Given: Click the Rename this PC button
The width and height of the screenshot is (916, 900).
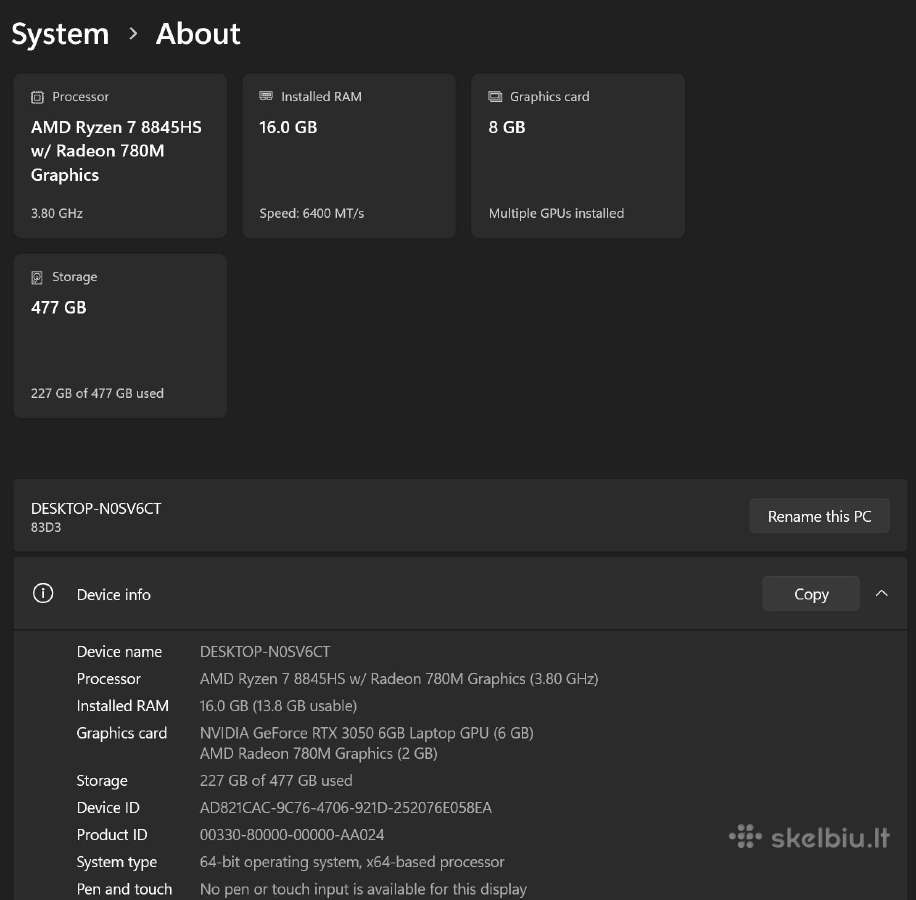Looking at the screenshot, I should tap(819, 516).
